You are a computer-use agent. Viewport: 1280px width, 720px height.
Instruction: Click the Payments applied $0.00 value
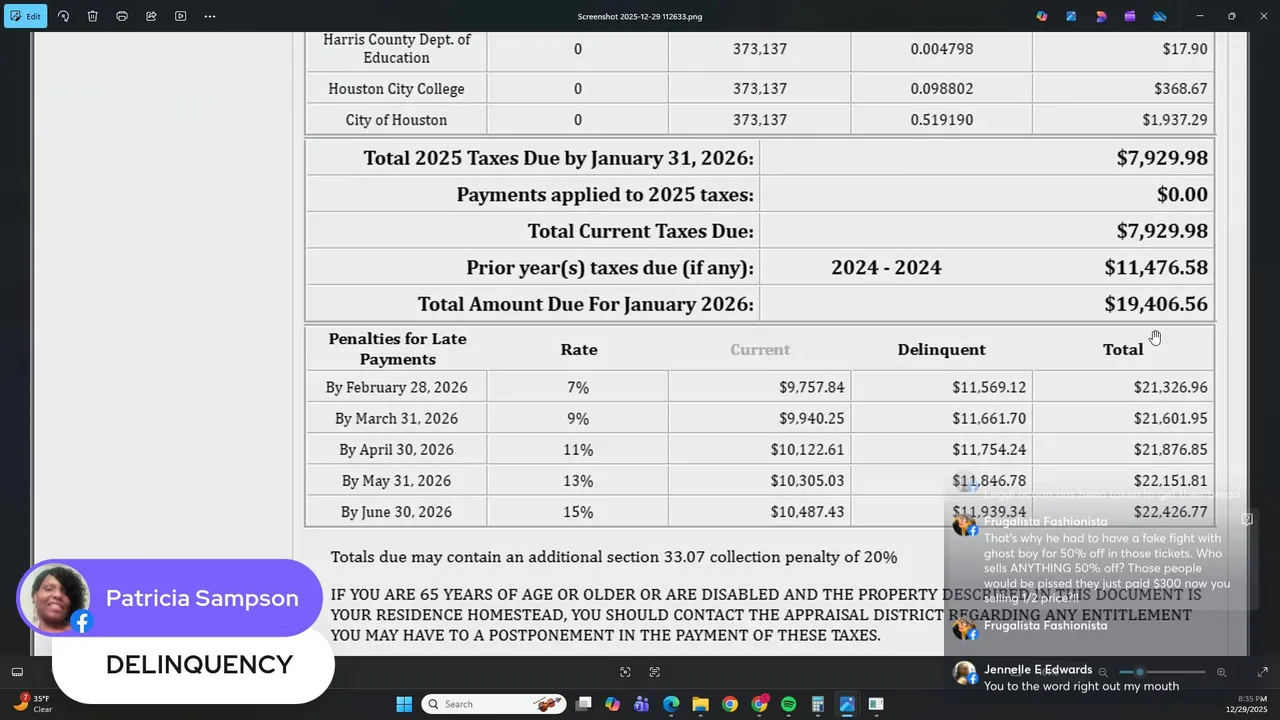[x=1182, y=195]
